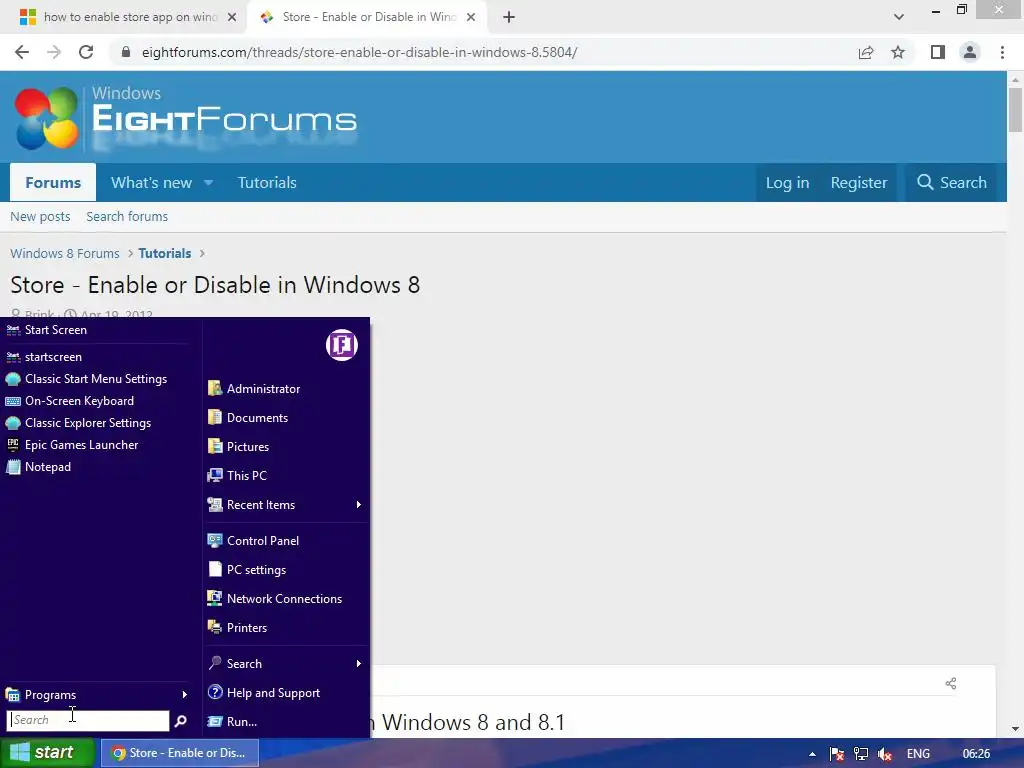
Task: Click the This PC computer icon
Action: 215,475
